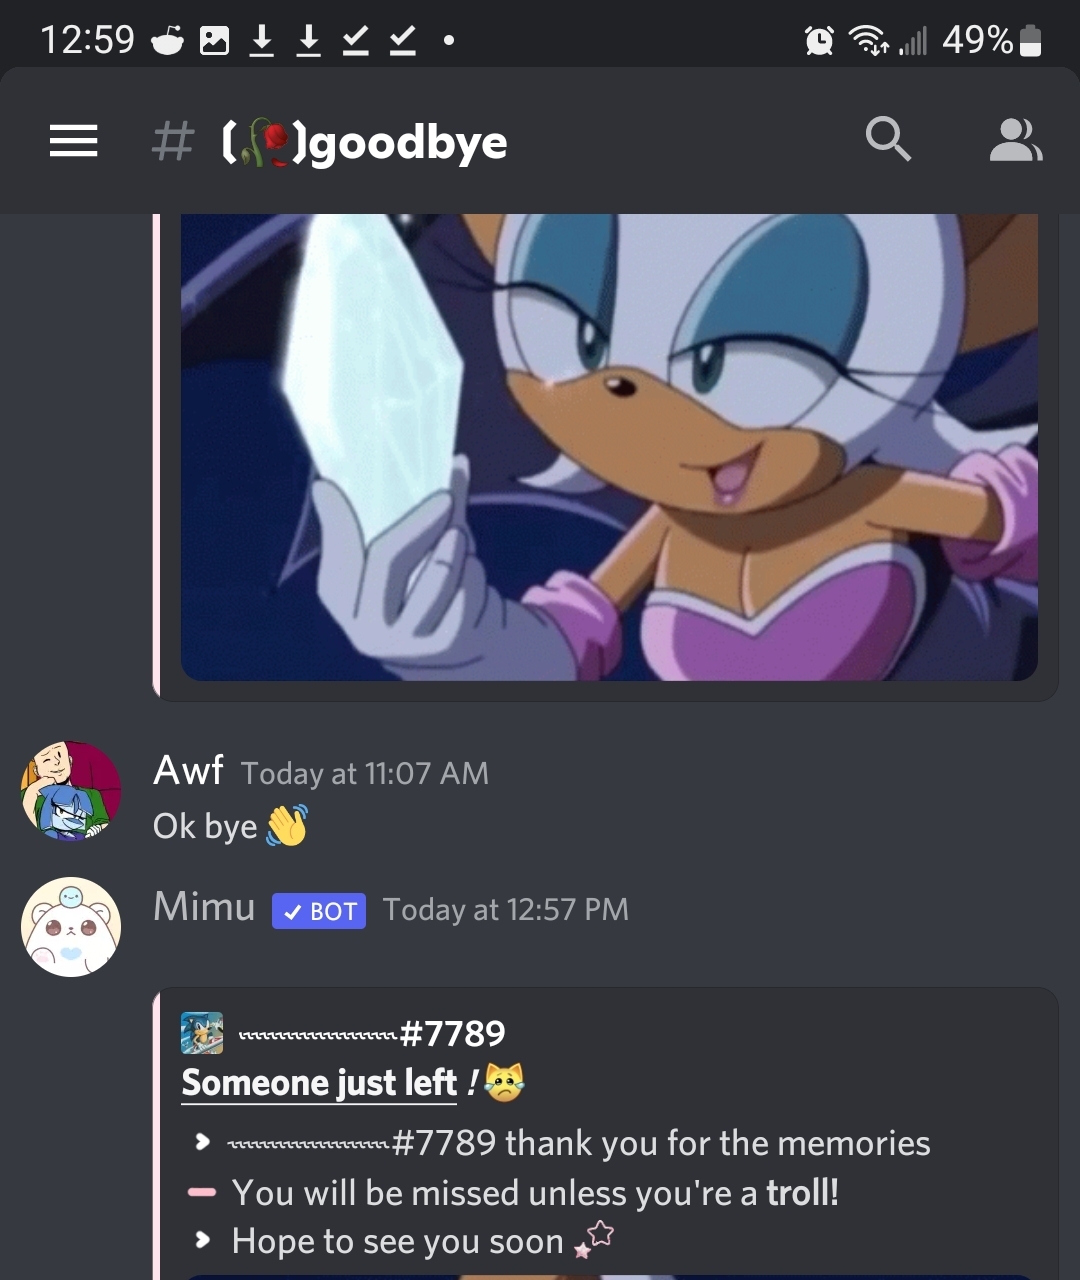Tap the small embed author avatar
The width and height of the screenshot is (1080, 1280).
tap(202, 1033)
